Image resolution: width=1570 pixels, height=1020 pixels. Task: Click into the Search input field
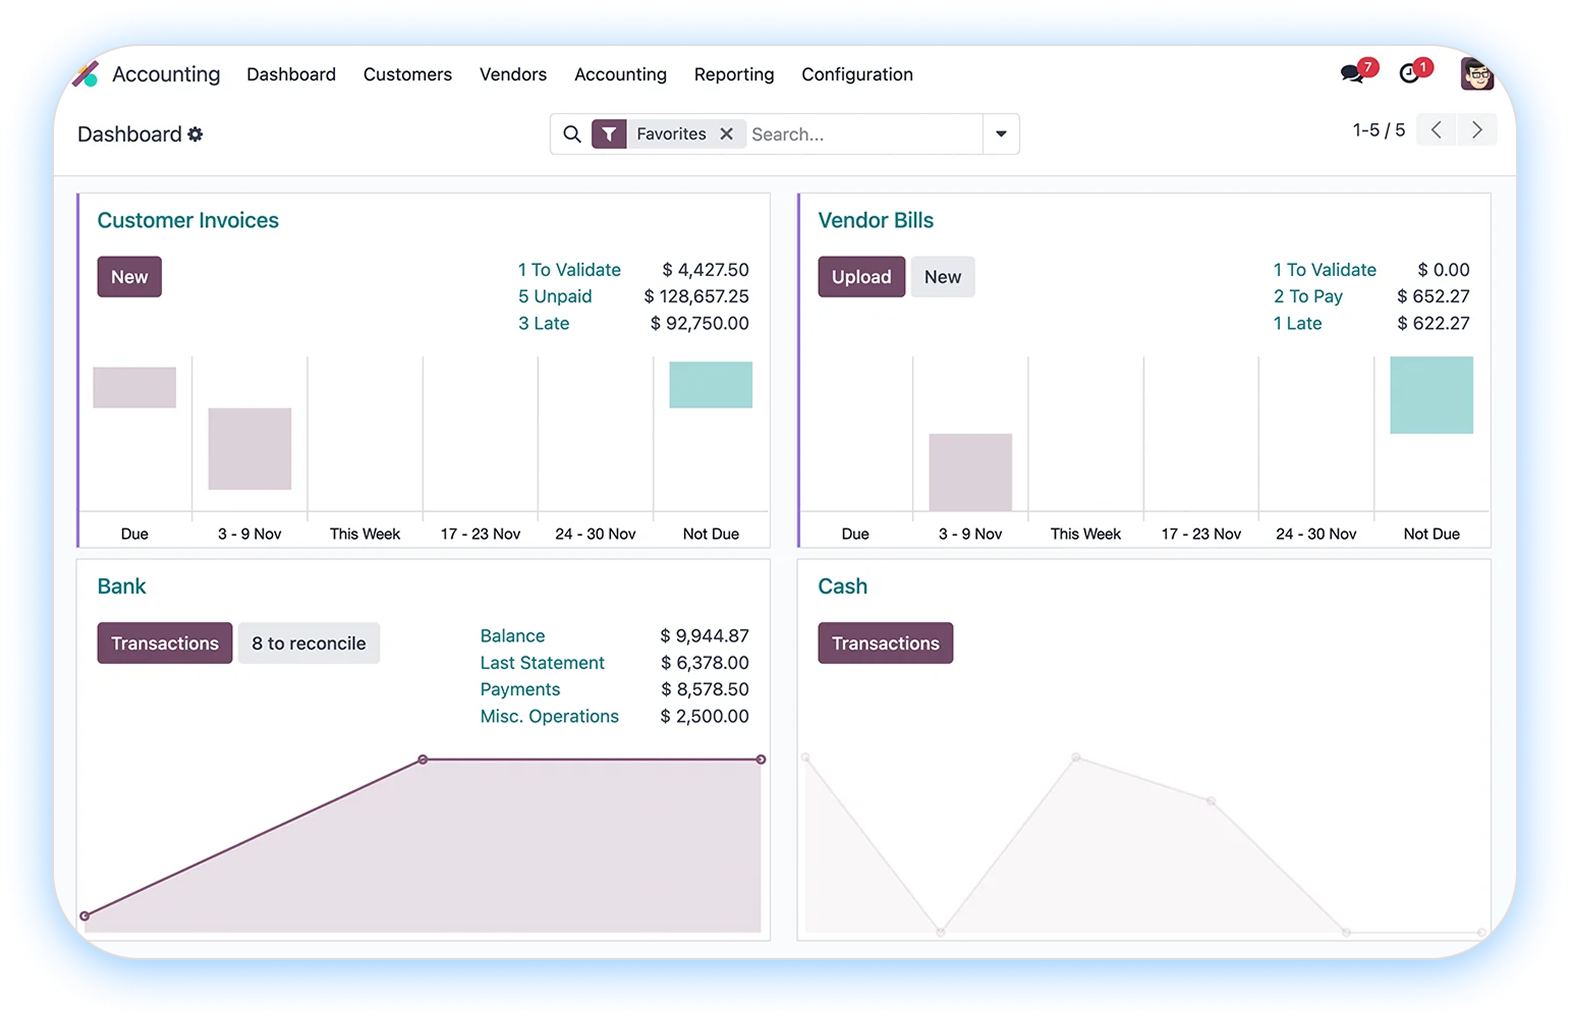(x=860, y=134)
